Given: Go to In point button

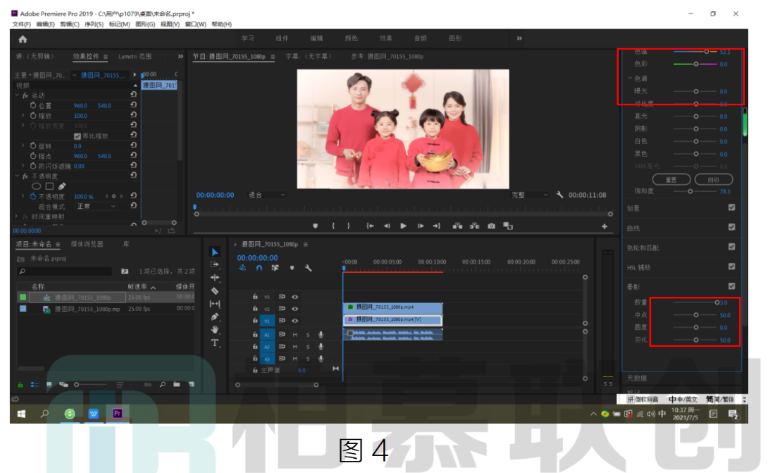Looking at the screenshot, I should [x=370, y=226].
